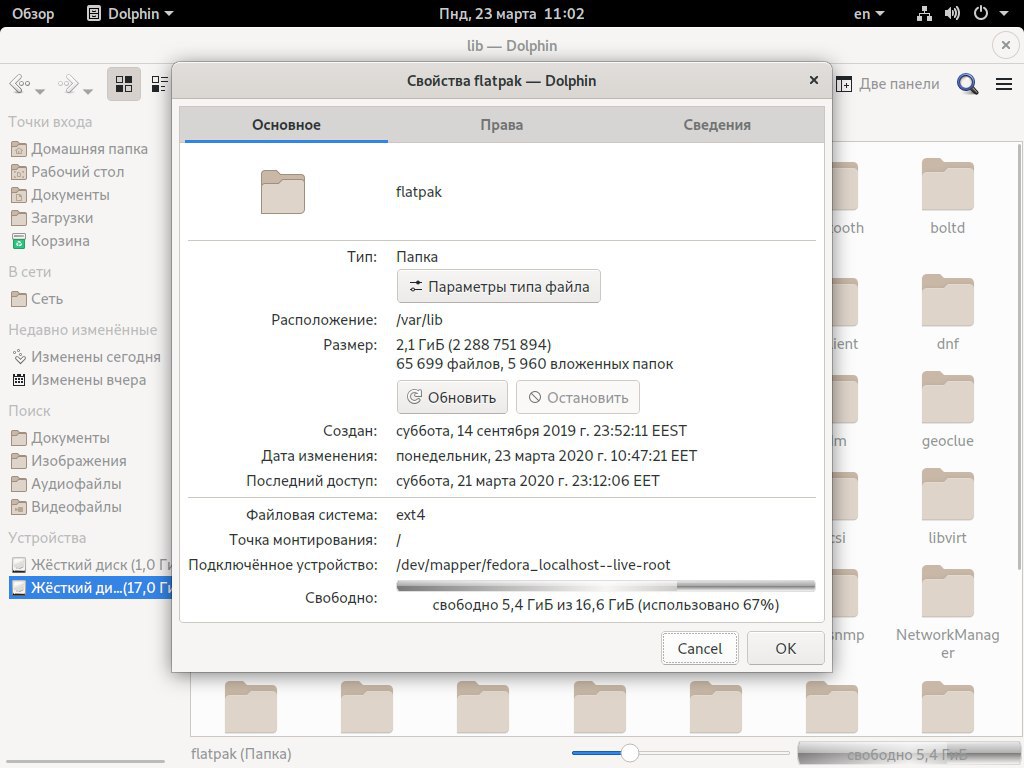The image size is (1024, 768).
Task: Switch to the Права tab
Action: point(502,125)
